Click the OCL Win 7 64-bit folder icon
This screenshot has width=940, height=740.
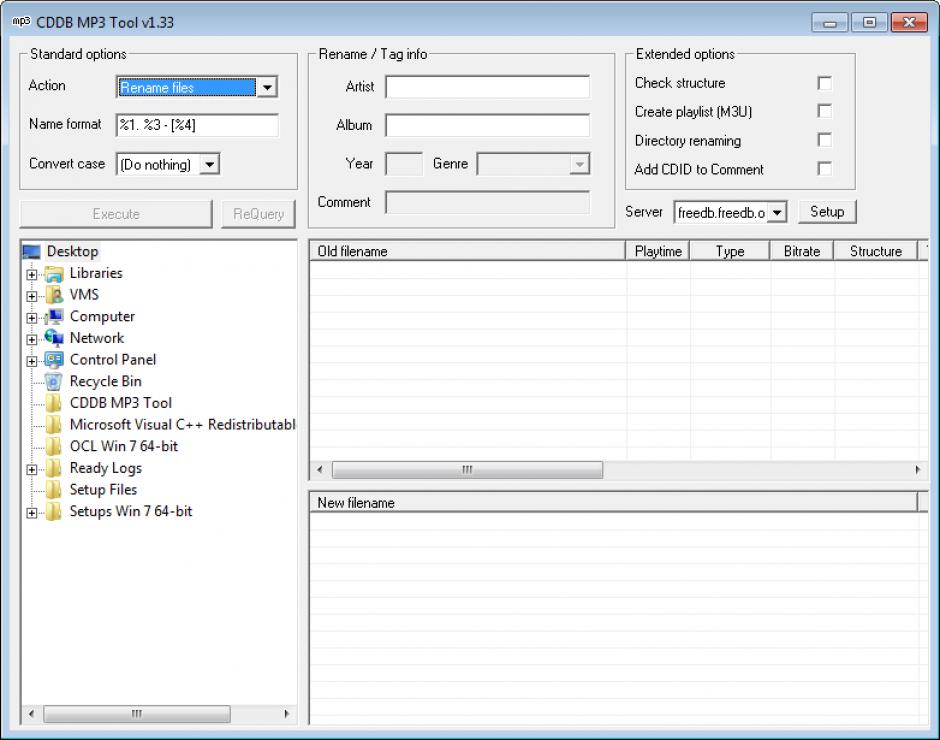(54, 446)
